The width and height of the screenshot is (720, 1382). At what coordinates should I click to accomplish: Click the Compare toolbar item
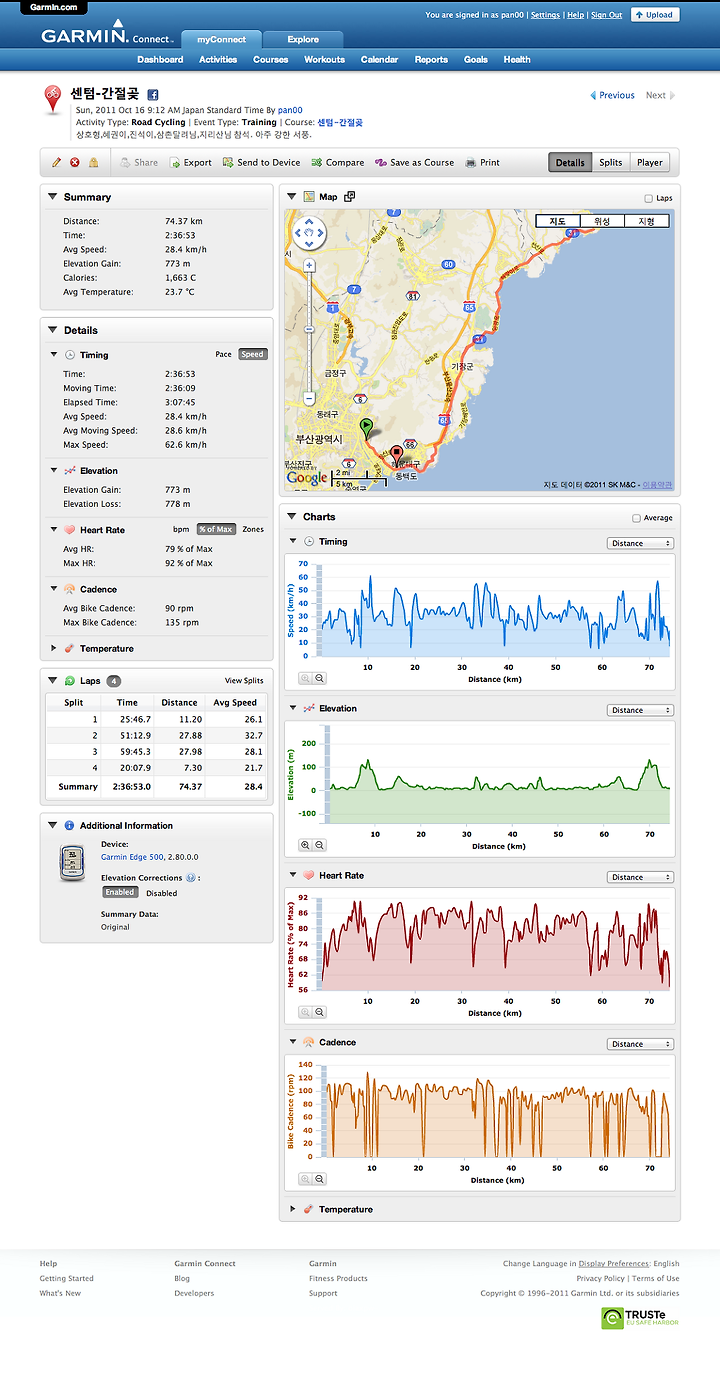point(338,163)
